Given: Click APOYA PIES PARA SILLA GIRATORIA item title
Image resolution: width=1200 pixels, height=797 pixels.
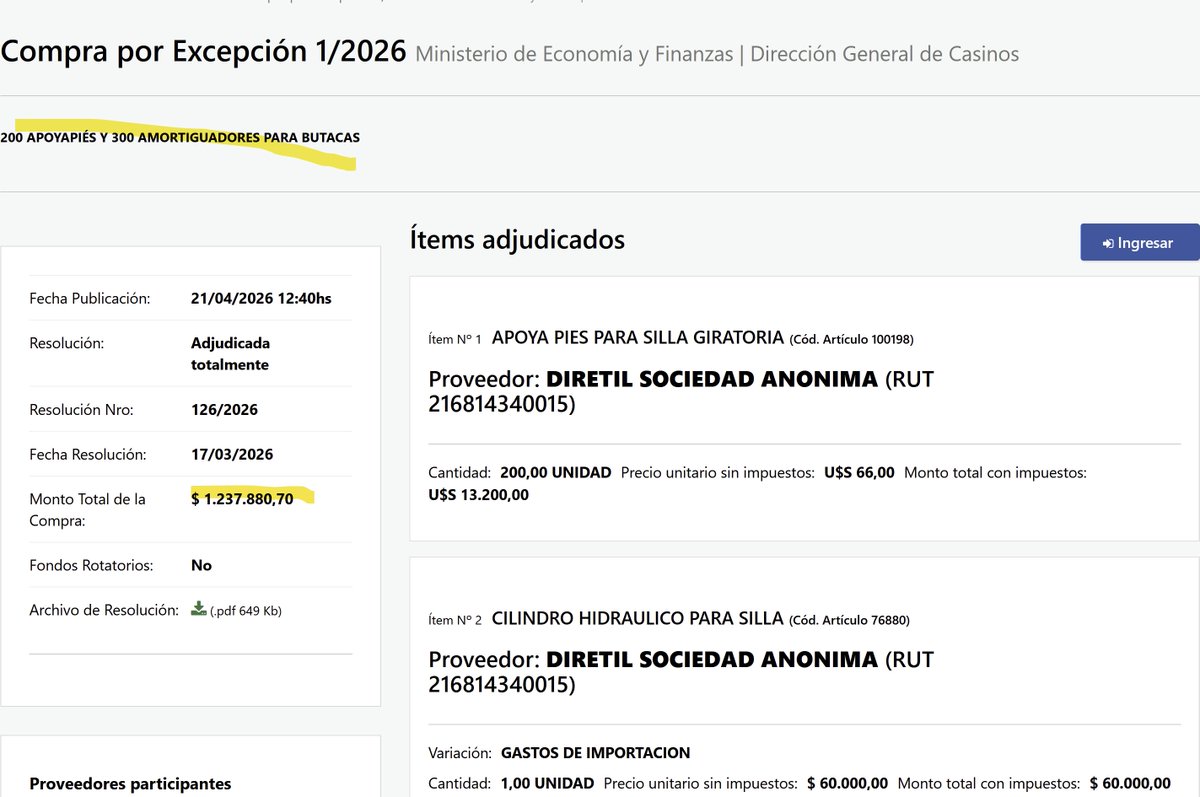Looking at the screenshot, I should click(638, 338).
